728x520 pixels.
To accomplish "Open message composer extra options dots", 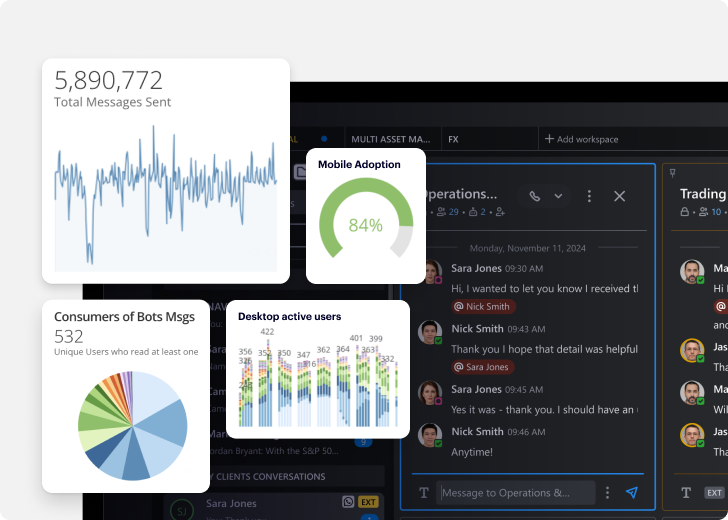I will (x=607, y=493).
